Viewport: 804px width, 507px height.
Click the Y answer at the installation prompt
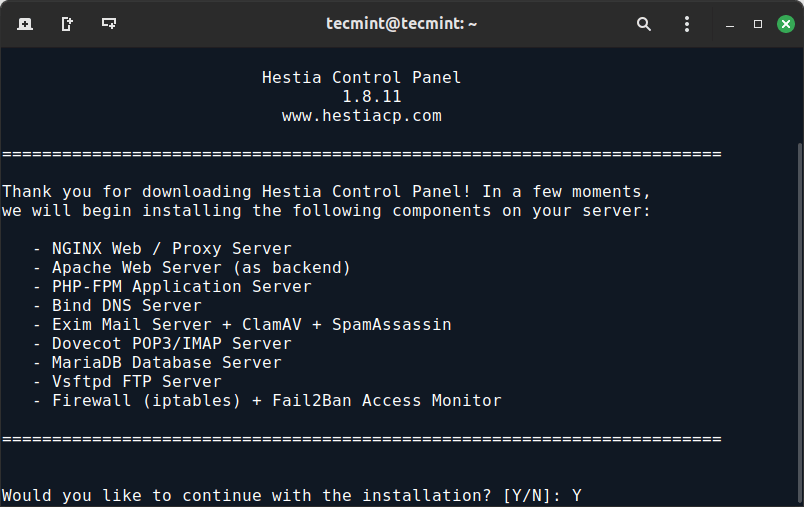pyautogui.click(x=577, y=496)
